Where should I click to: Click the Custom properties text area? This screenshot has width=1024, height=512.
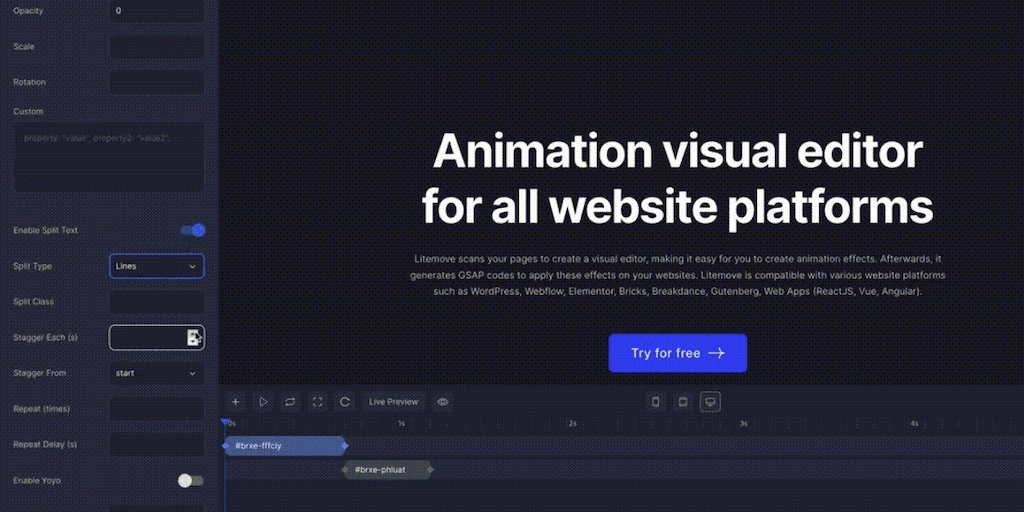tap(108, 157)
